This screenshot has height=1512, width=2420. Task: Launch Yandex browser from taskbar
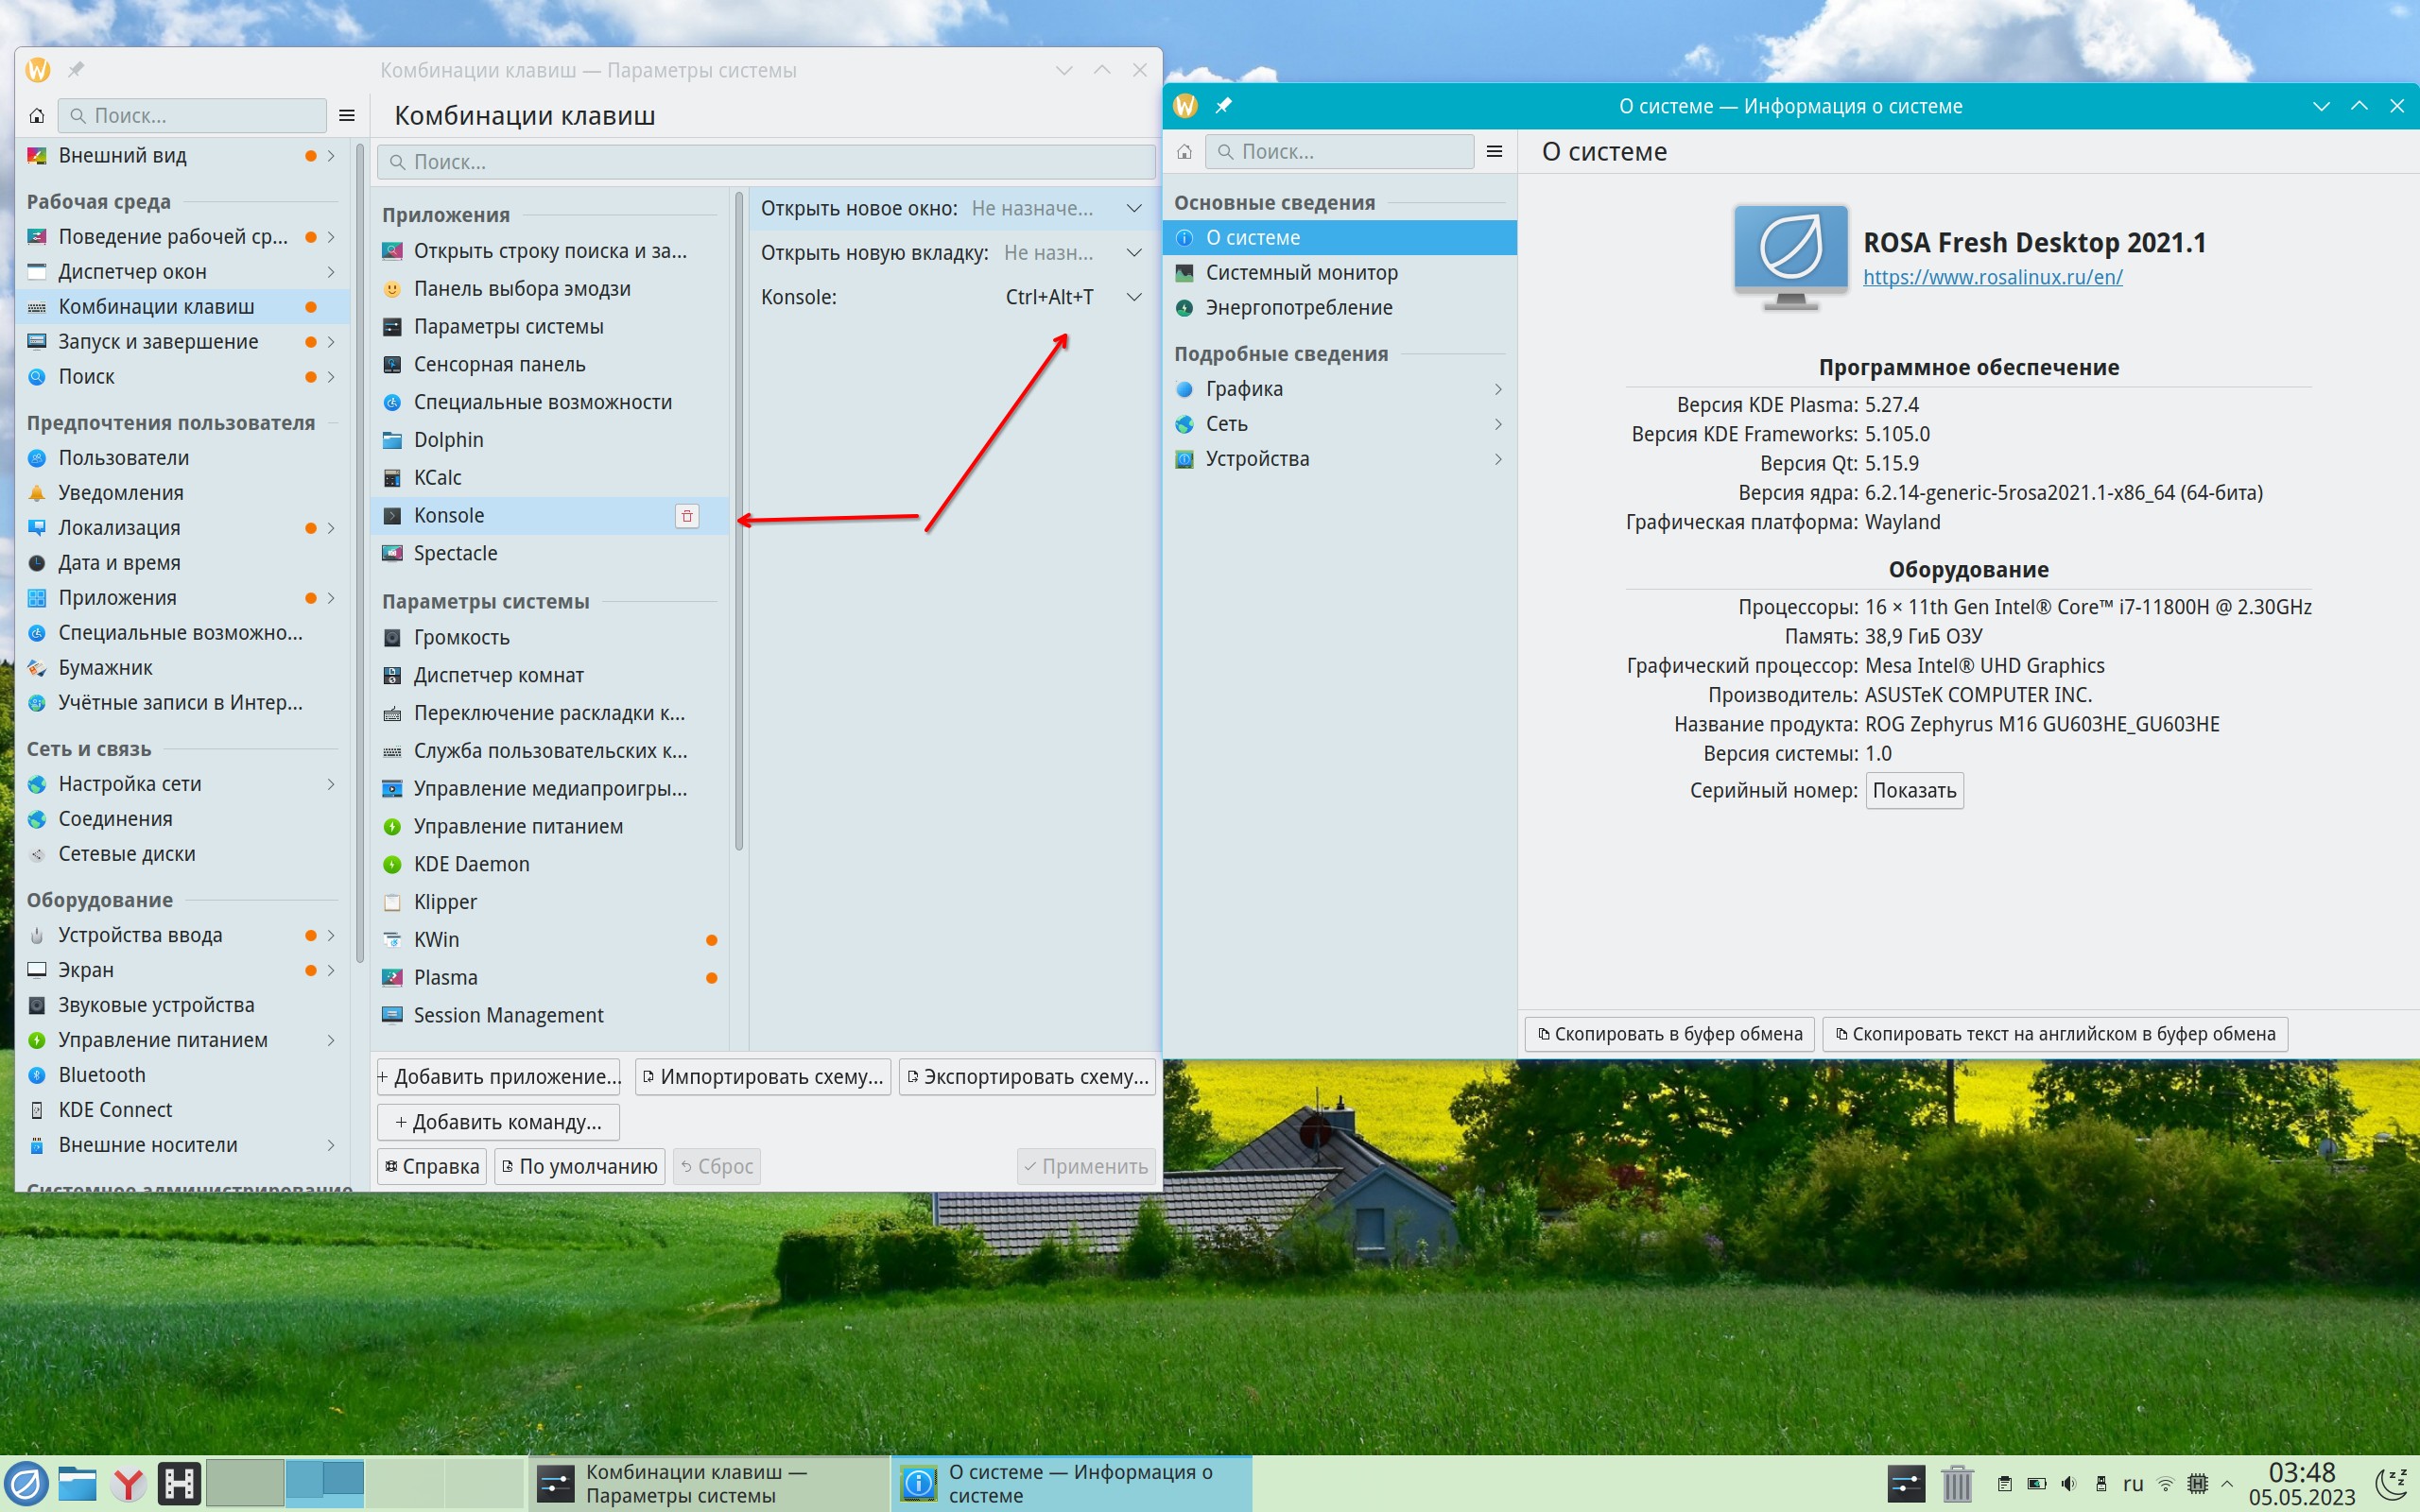[128, 1484]
